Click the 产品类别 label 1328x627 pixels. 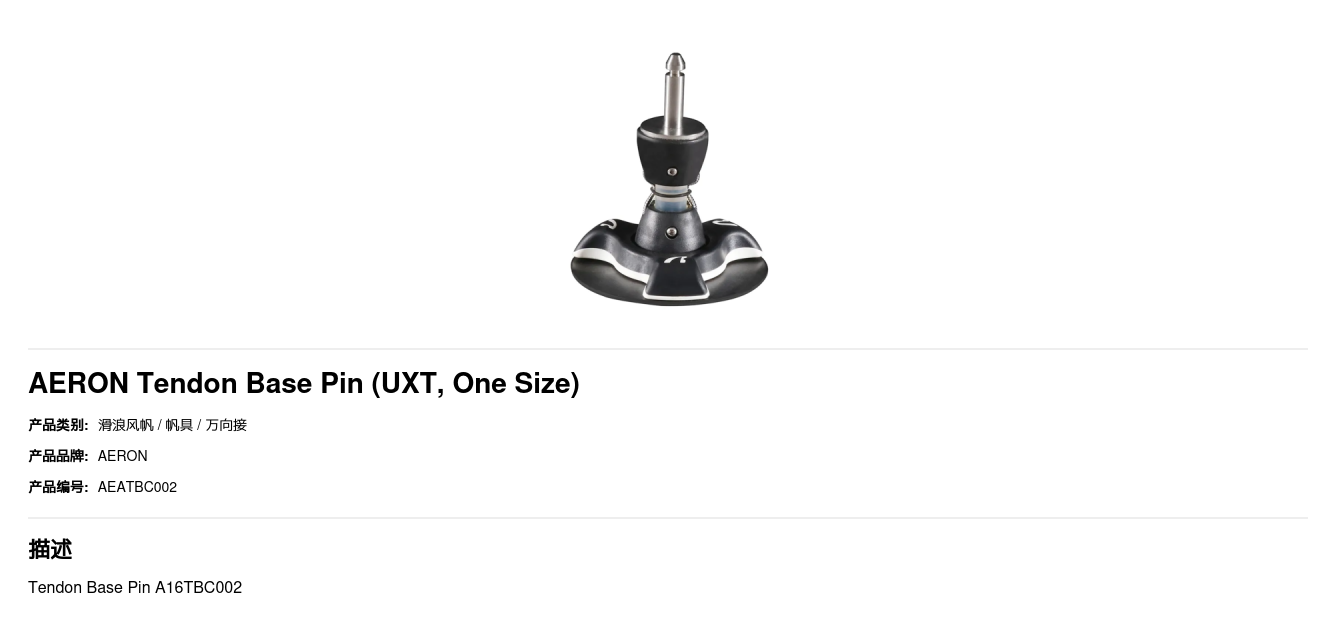[x=58, y=425]
